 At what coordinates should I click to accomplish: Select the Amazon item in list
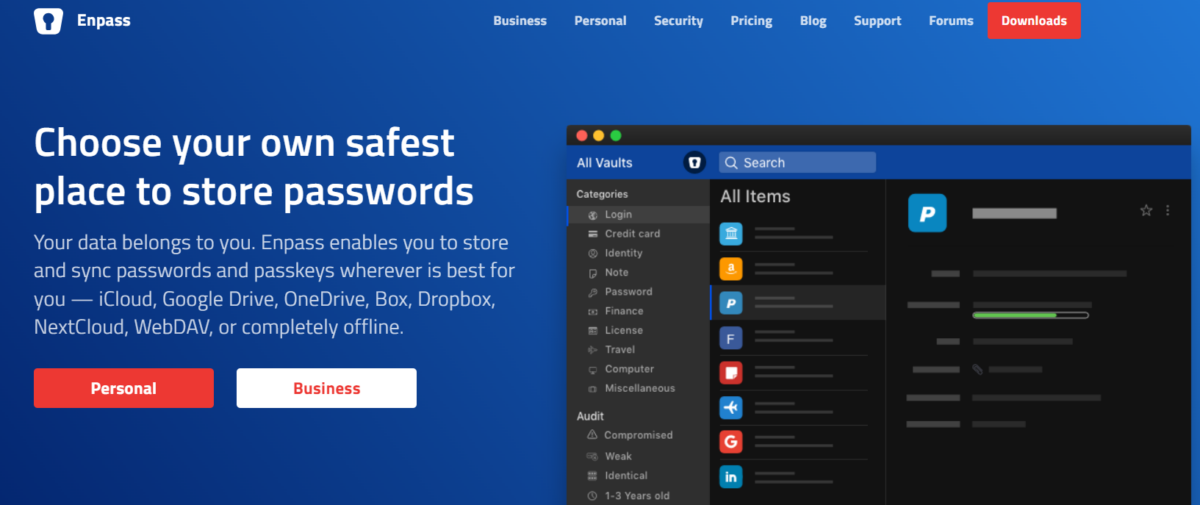click(797, 268)
